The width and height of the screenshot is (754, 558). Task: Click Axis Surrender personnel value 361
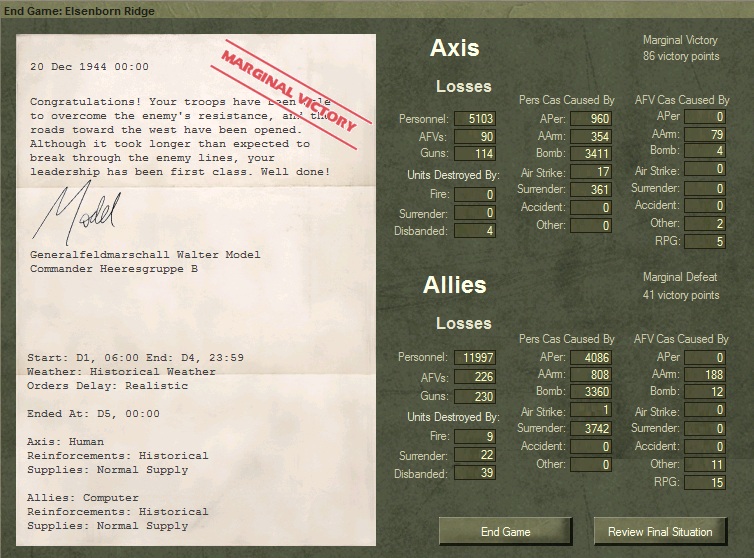591,190
